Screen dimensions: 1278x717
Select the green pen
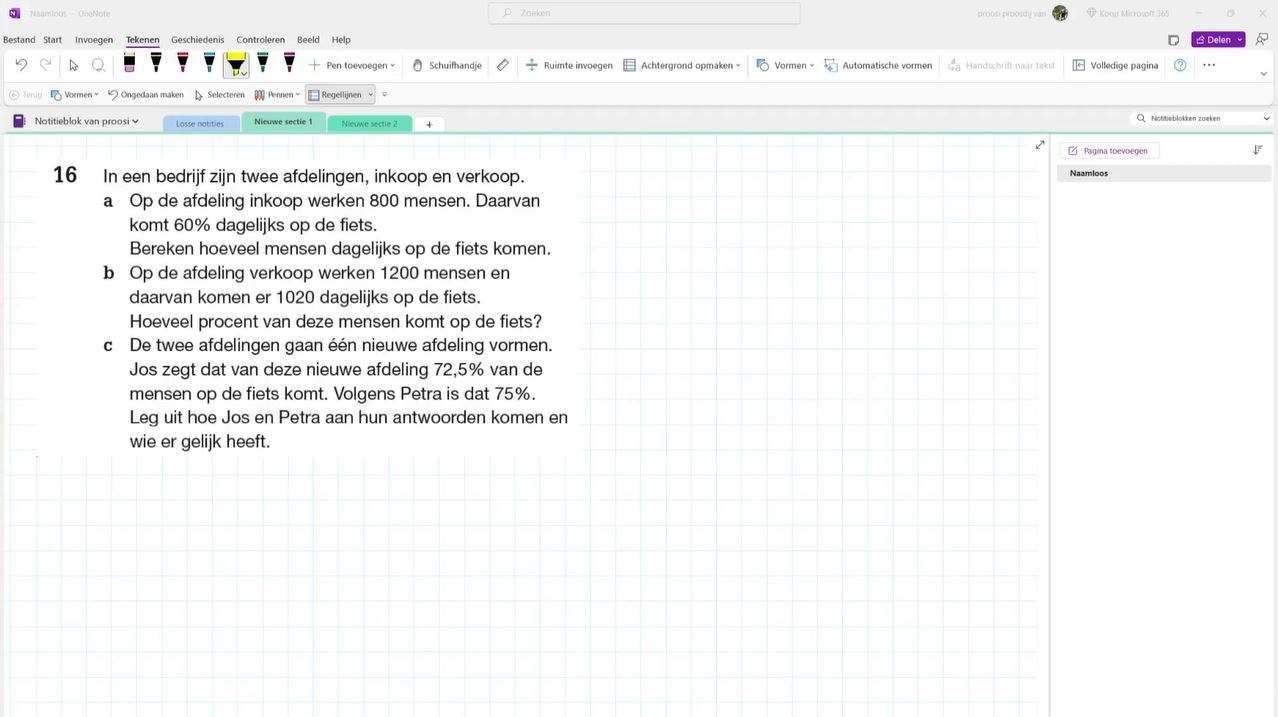click(x=263, y=64)
